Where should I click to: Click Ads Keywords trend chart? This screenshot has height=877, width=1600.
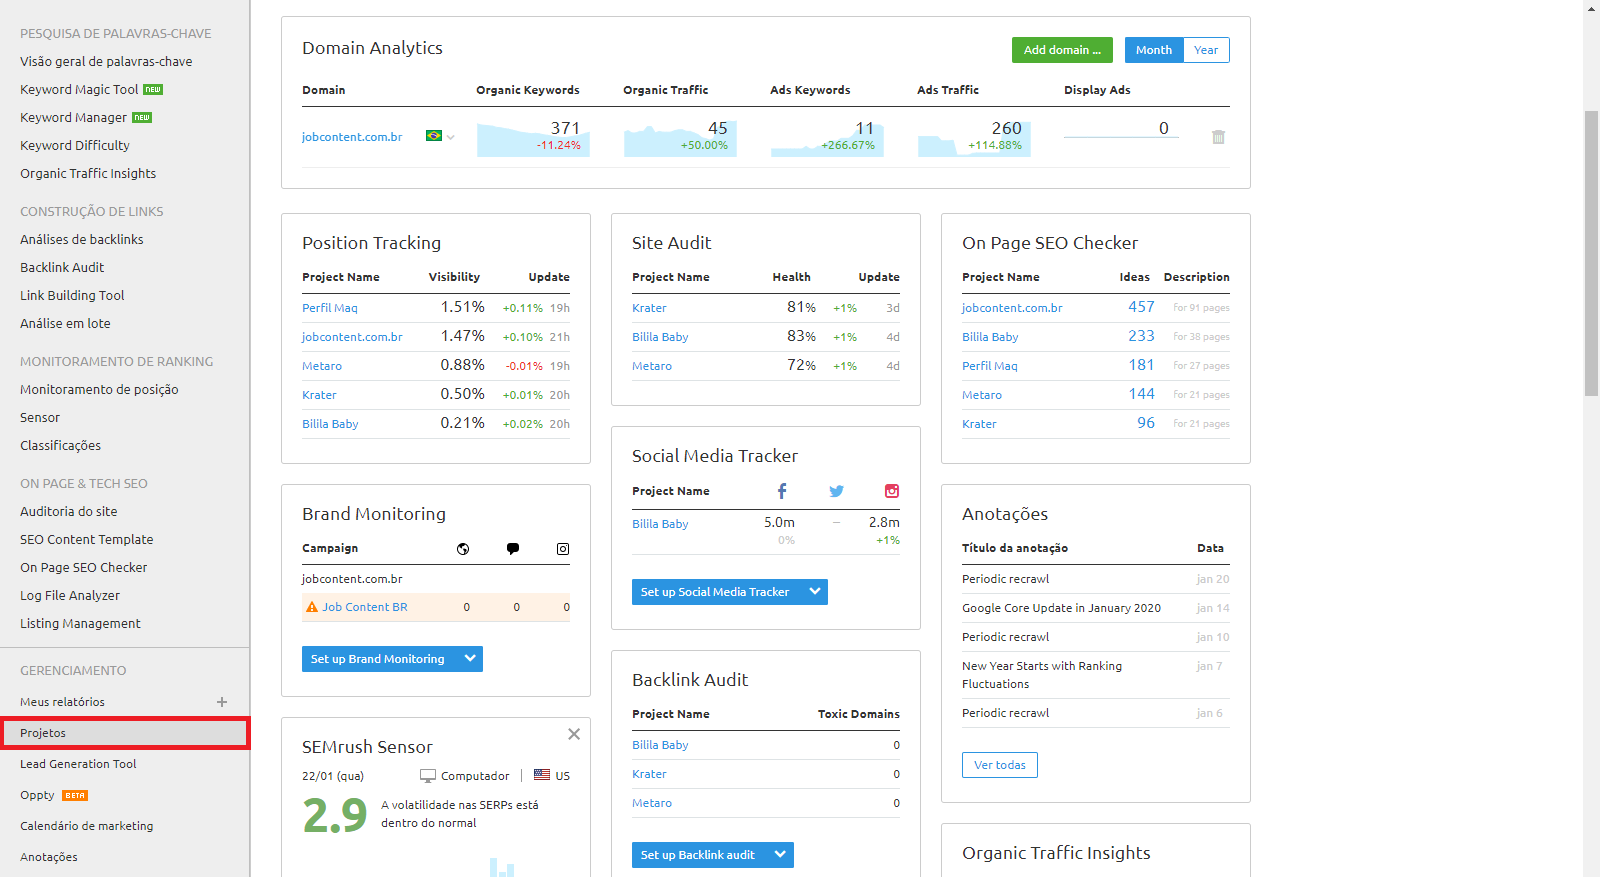pyautogui.click(x=827, y=138)
